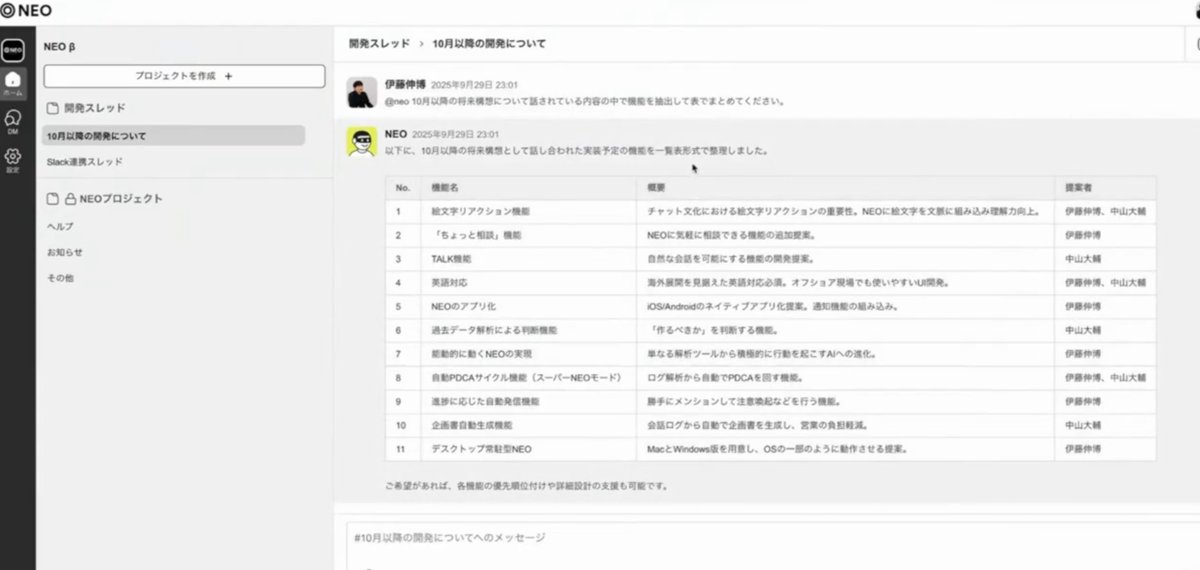Click sender name 伊藤伸博 in message

pos(406,85)
